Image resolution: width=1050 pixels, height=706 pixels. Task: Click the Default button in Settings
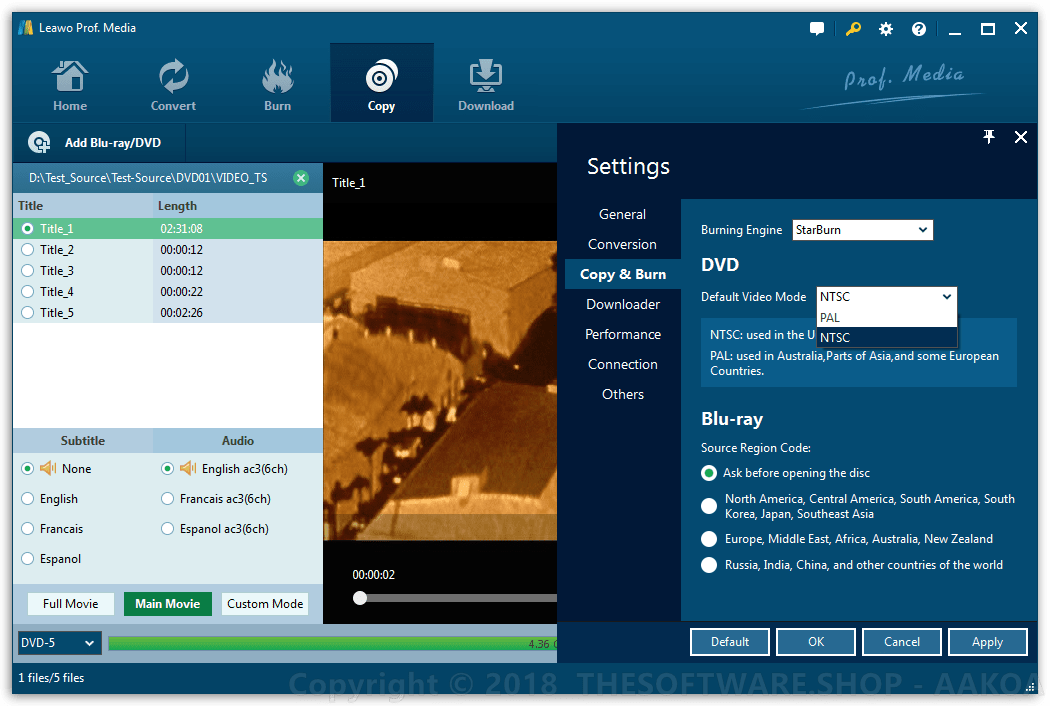(x=730, y=642)
